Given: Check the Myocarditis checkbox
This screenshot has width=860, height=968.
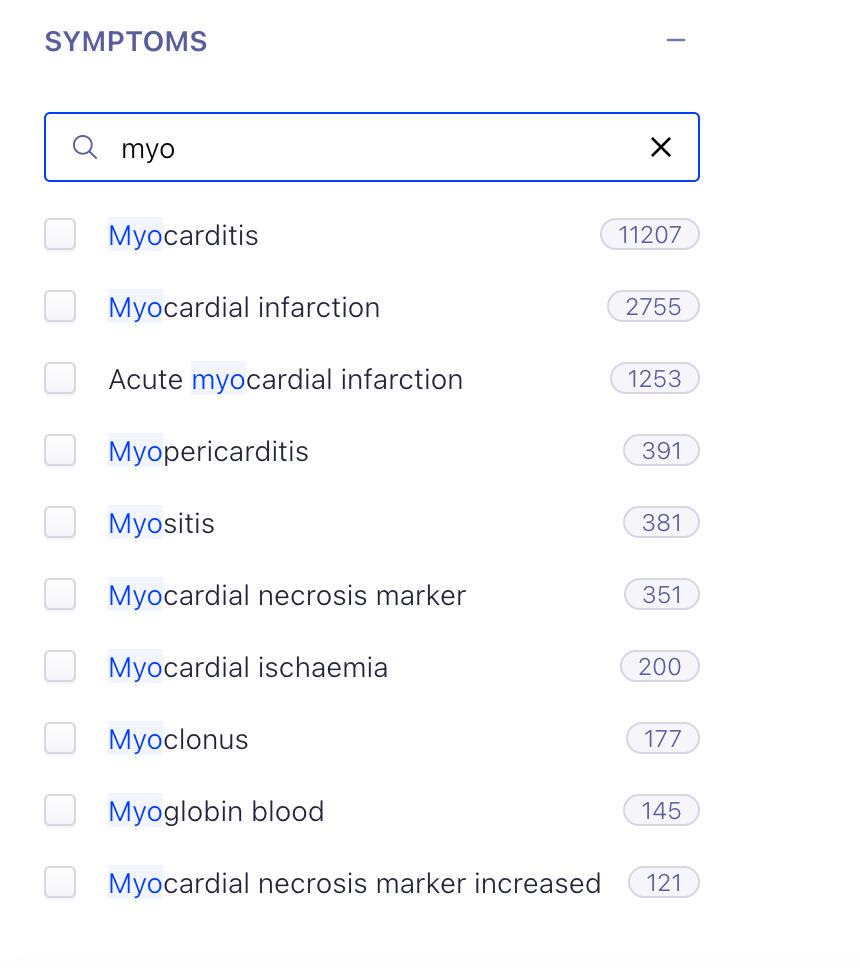Looking at the screenshot, I should [60, 235].
